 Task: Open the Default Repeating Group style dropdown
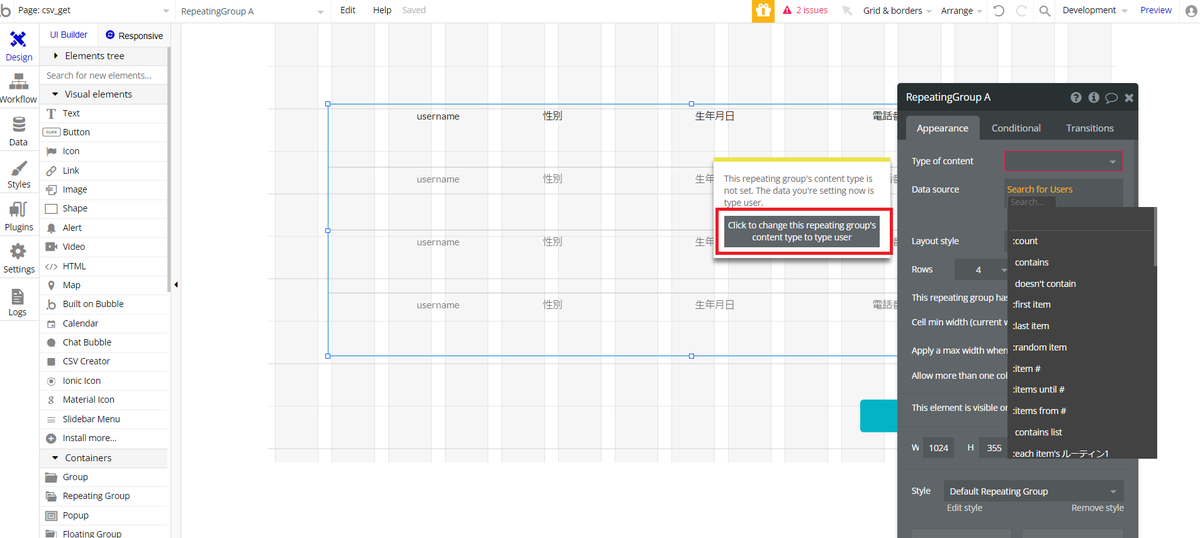point(1033,491)
